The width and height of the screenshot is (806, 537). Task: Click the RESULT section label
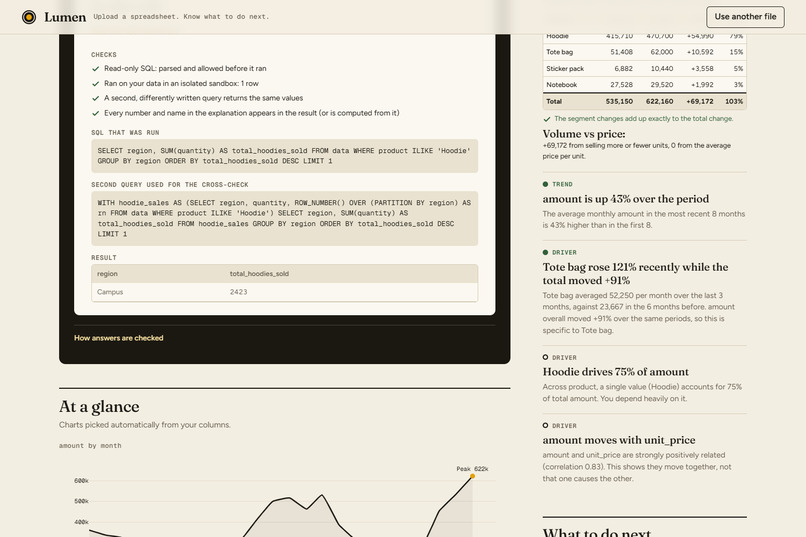coord(104,257)
